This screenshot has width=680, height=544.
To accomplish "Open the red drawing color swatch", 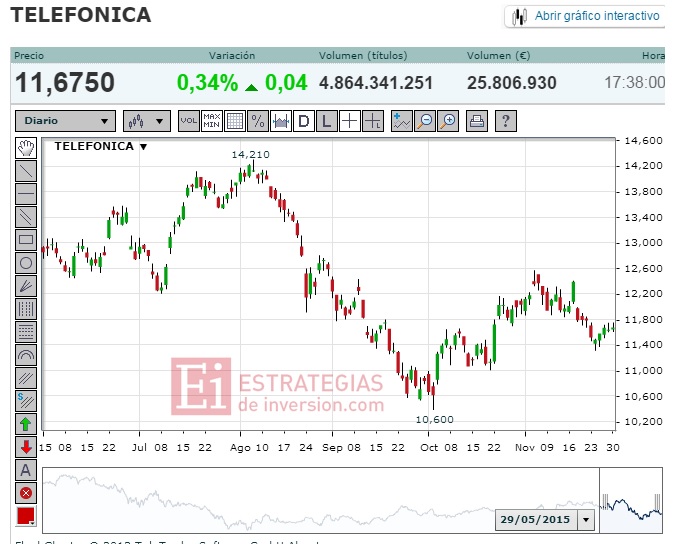I will pyautogui.click(x=26, y=516).
